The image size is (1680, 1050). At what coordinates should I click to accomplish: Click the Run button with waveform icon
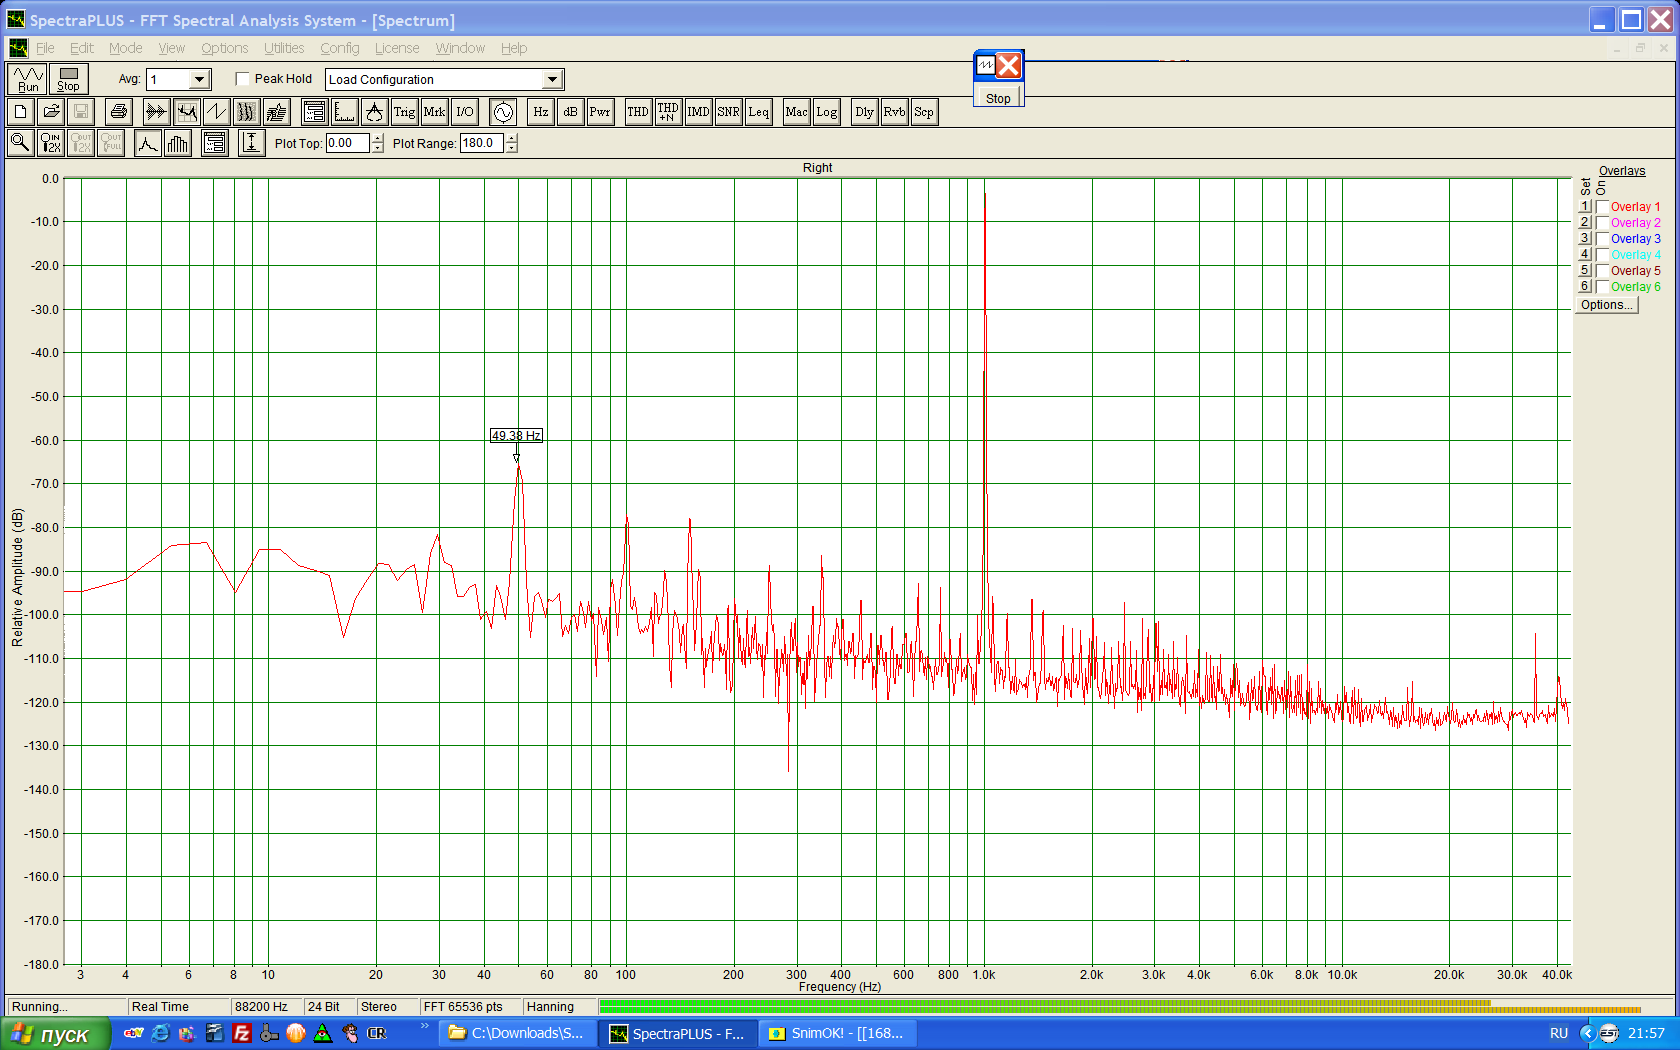tap(28, 79)
